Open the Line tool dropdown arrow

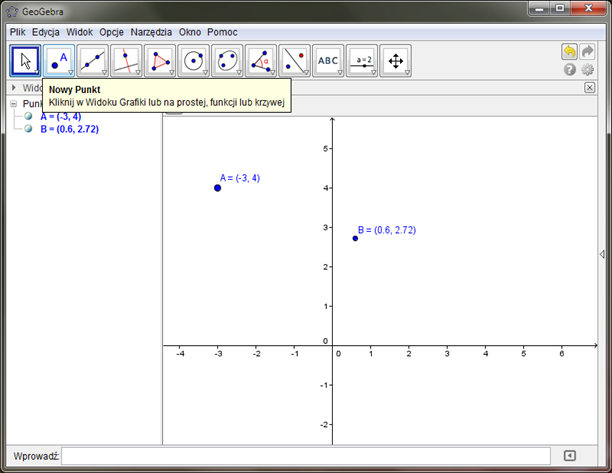tap(104, 73)
